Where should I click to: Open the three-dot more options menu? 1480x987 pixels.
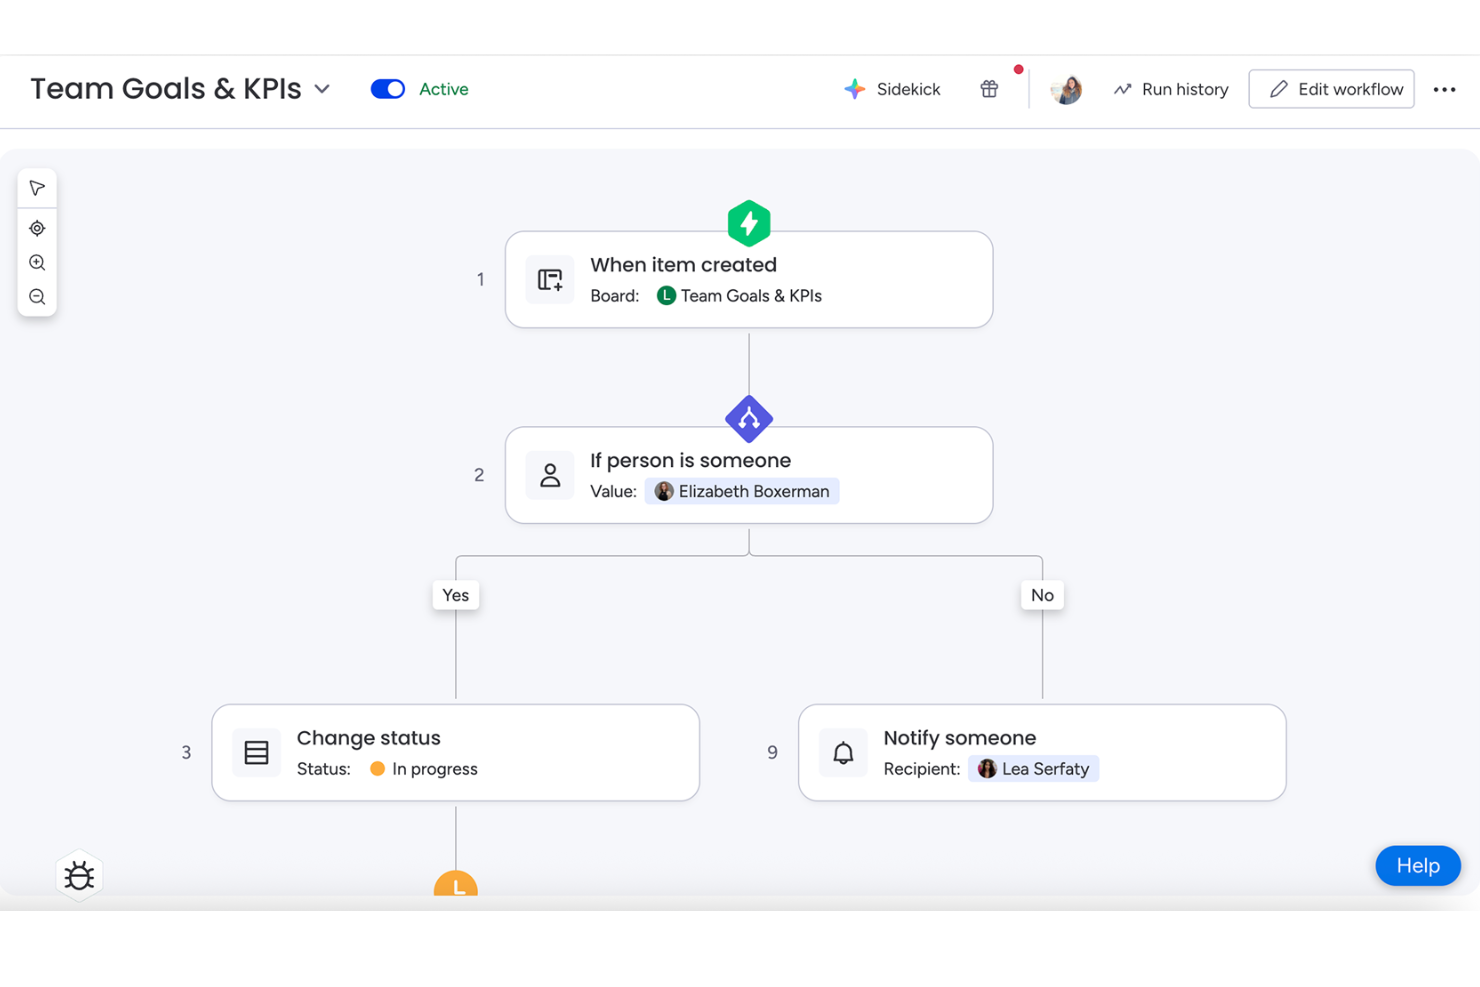1444,89
